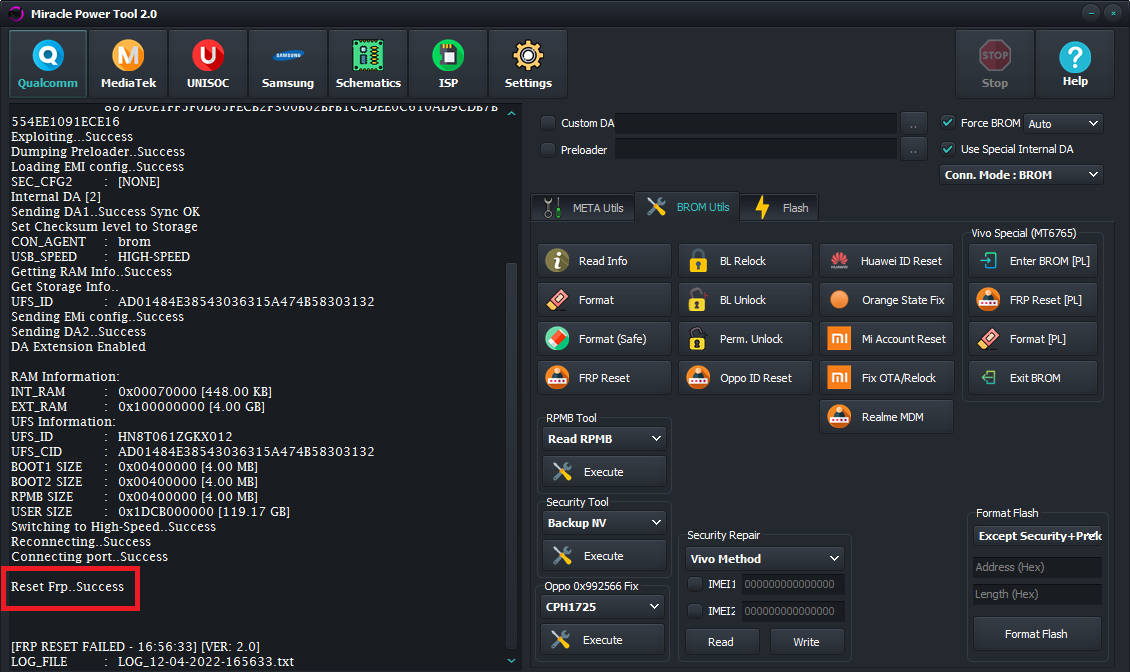Click the Stop operation icon
The height and width of the screenshot is (672, 1130).
[995, 64]
